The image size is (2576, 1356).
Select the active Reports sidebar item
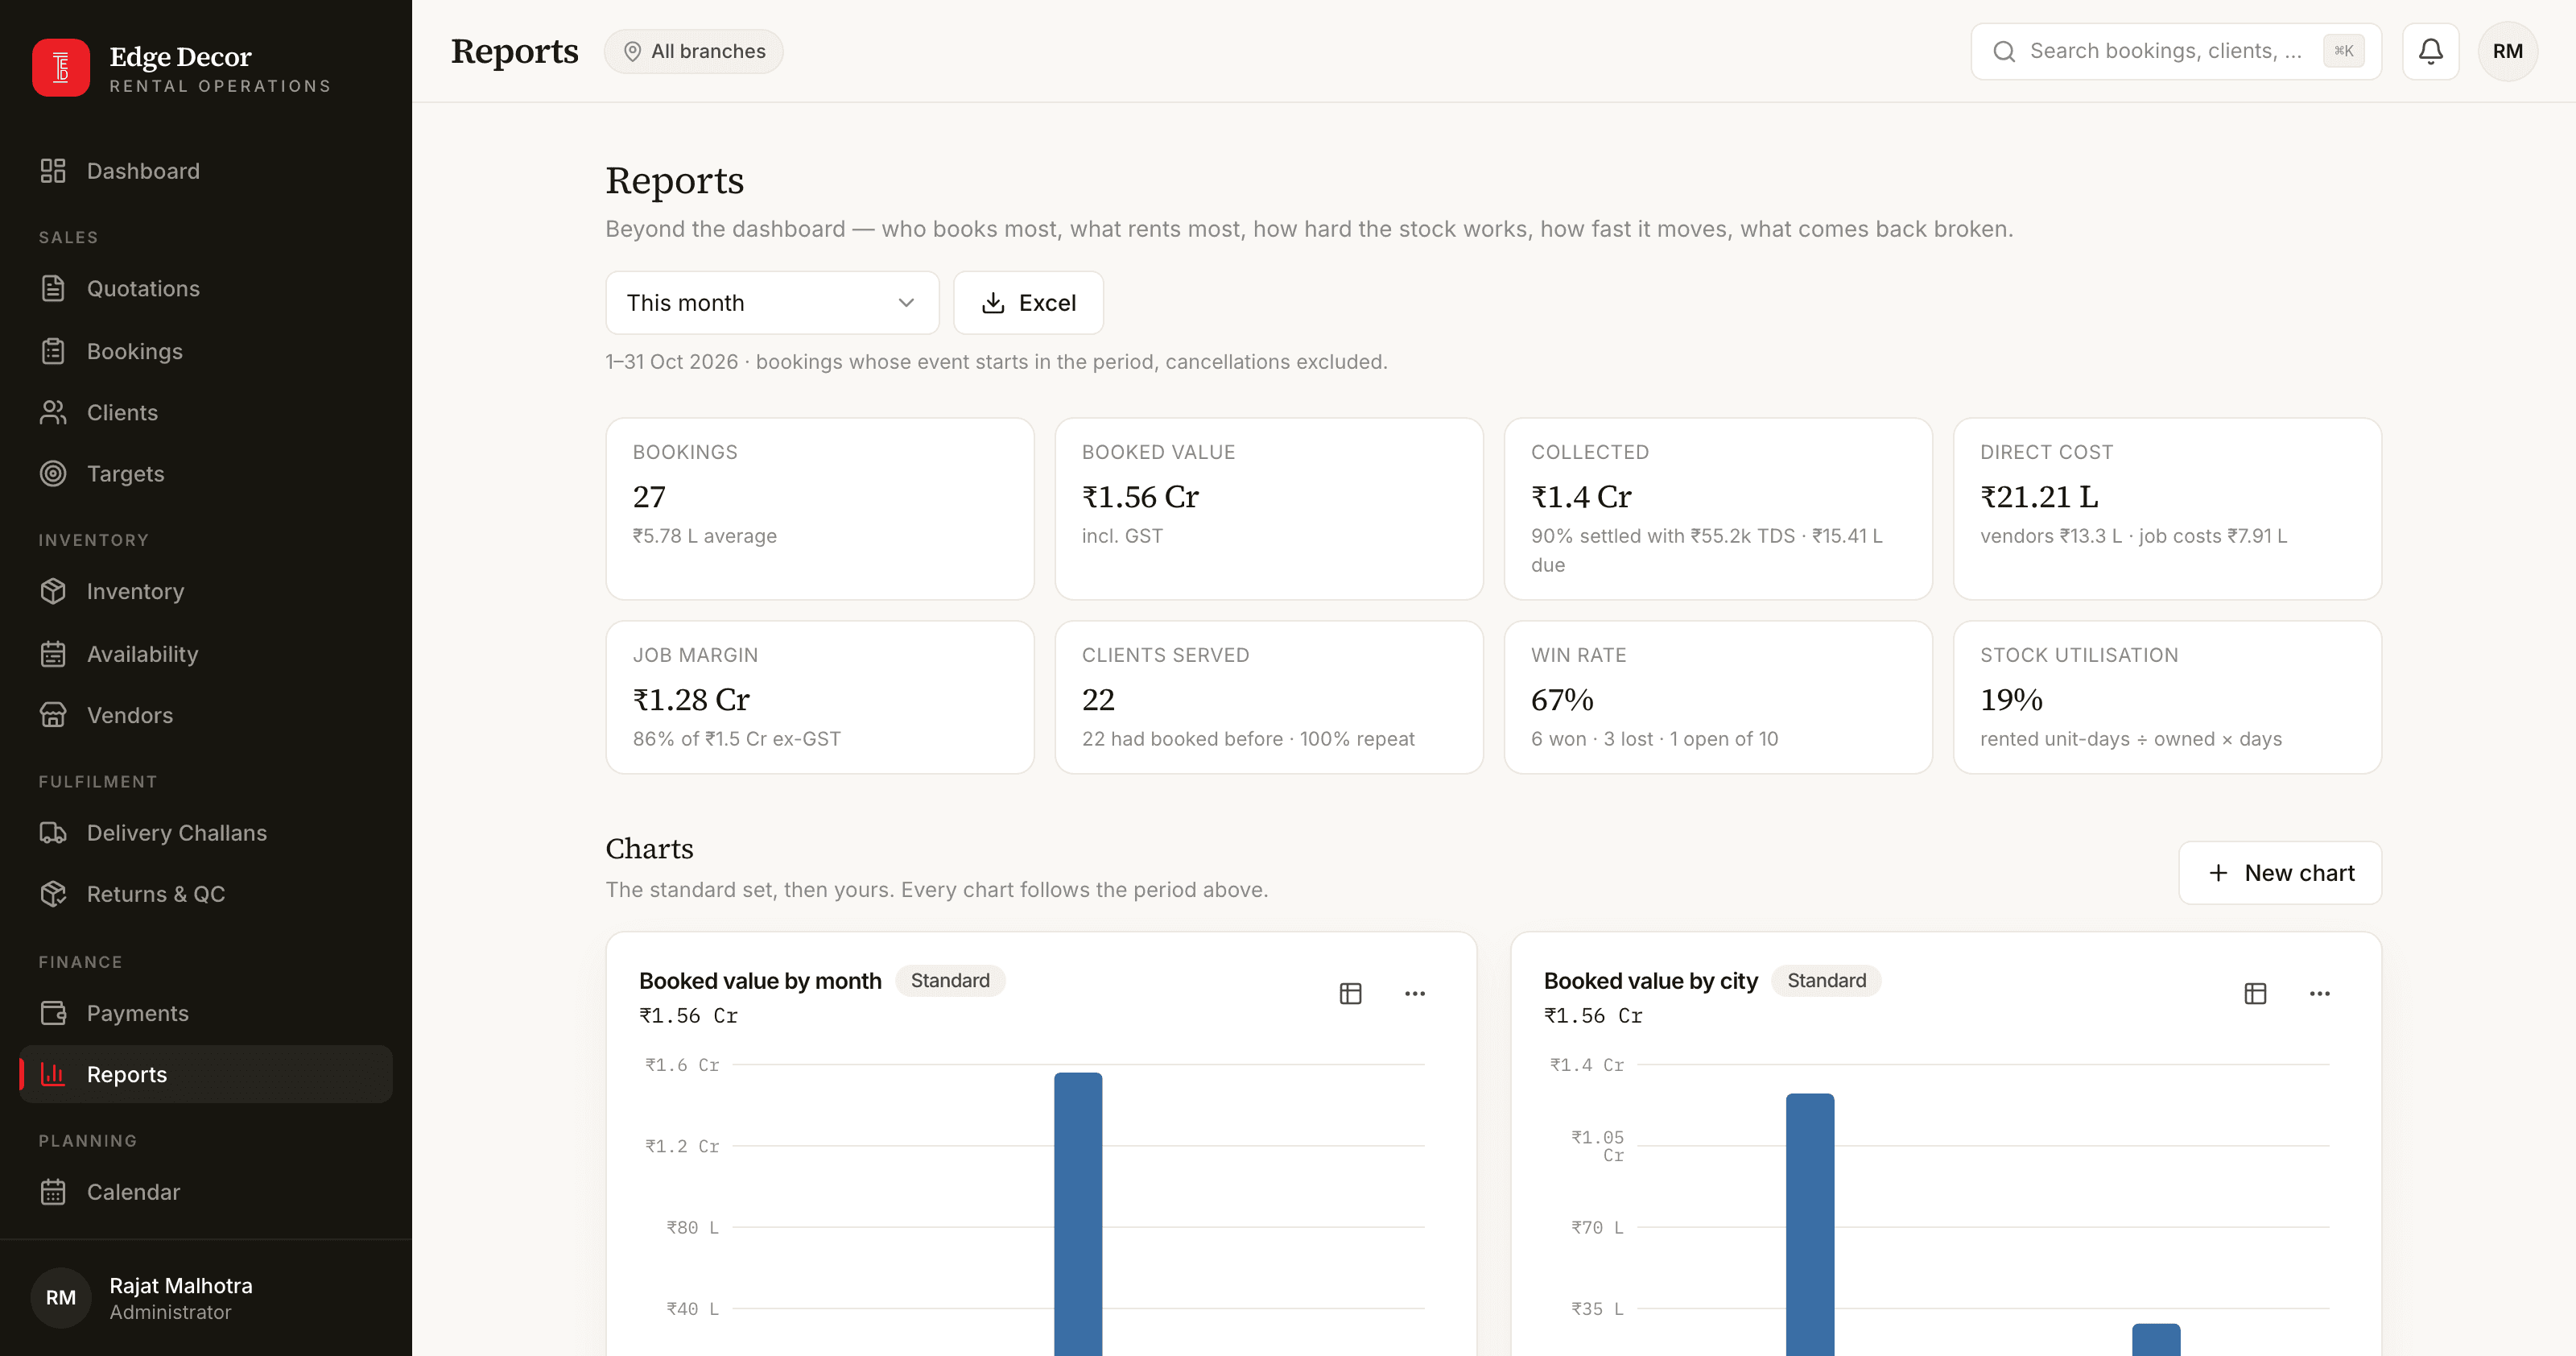[206, 1074]
